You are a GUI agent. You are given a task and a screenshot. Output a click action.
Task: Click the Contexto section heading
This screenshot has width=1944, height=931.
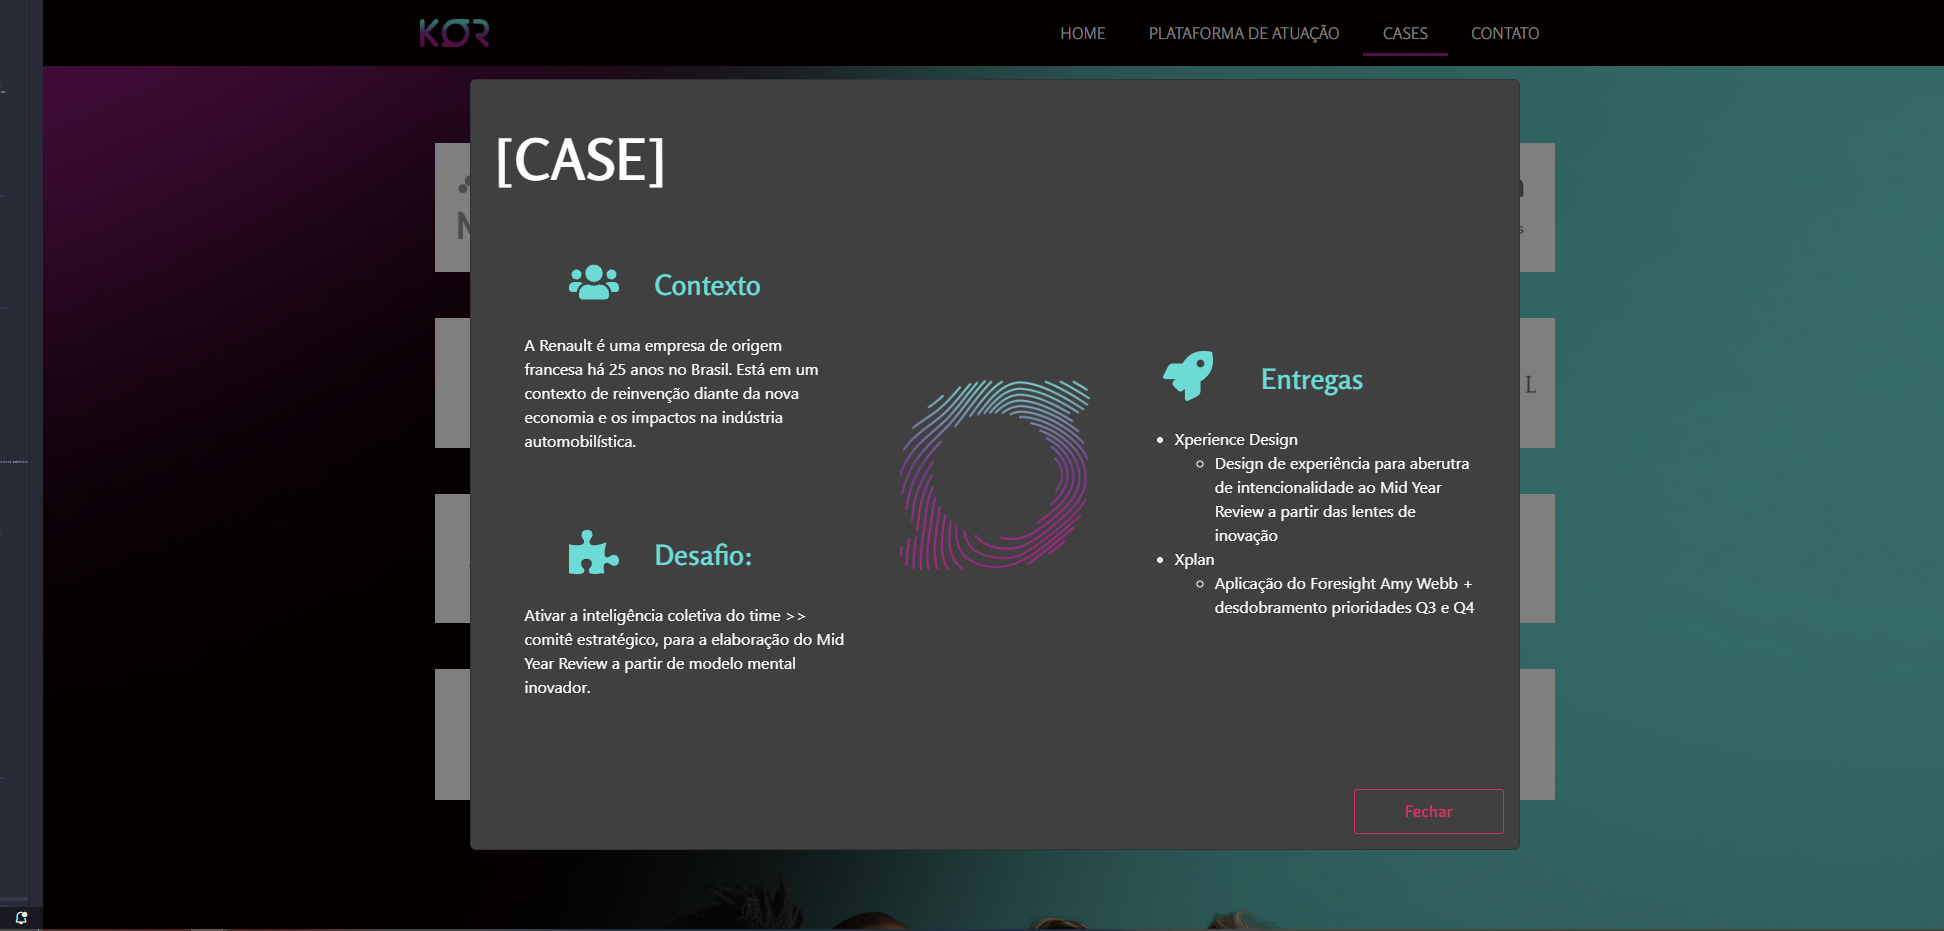(707, 286)
